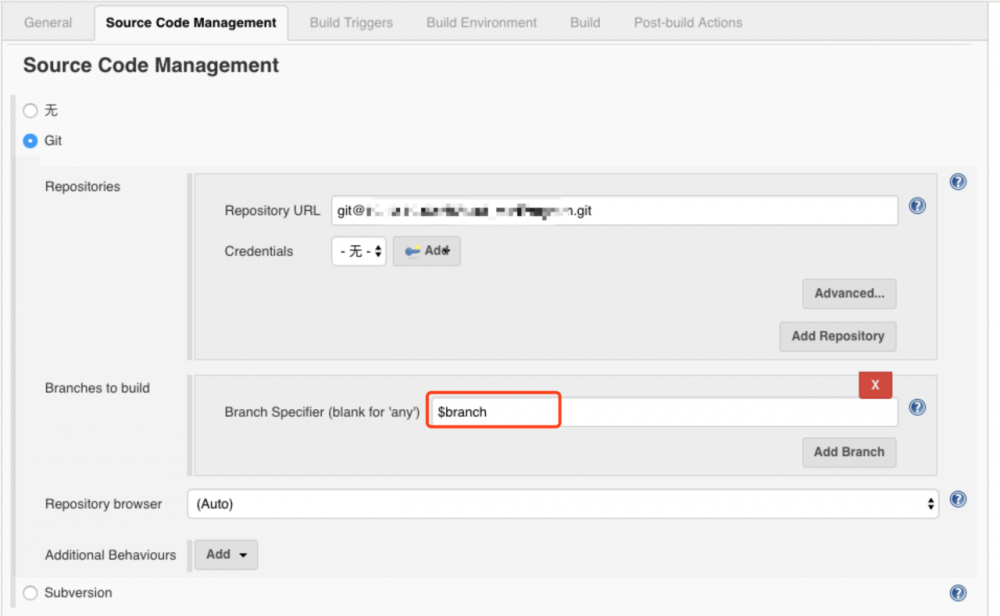The width and height of the screenshot is (1000, 616).
Task: Click the Add credentials button
Action: [x=427, y=251]
